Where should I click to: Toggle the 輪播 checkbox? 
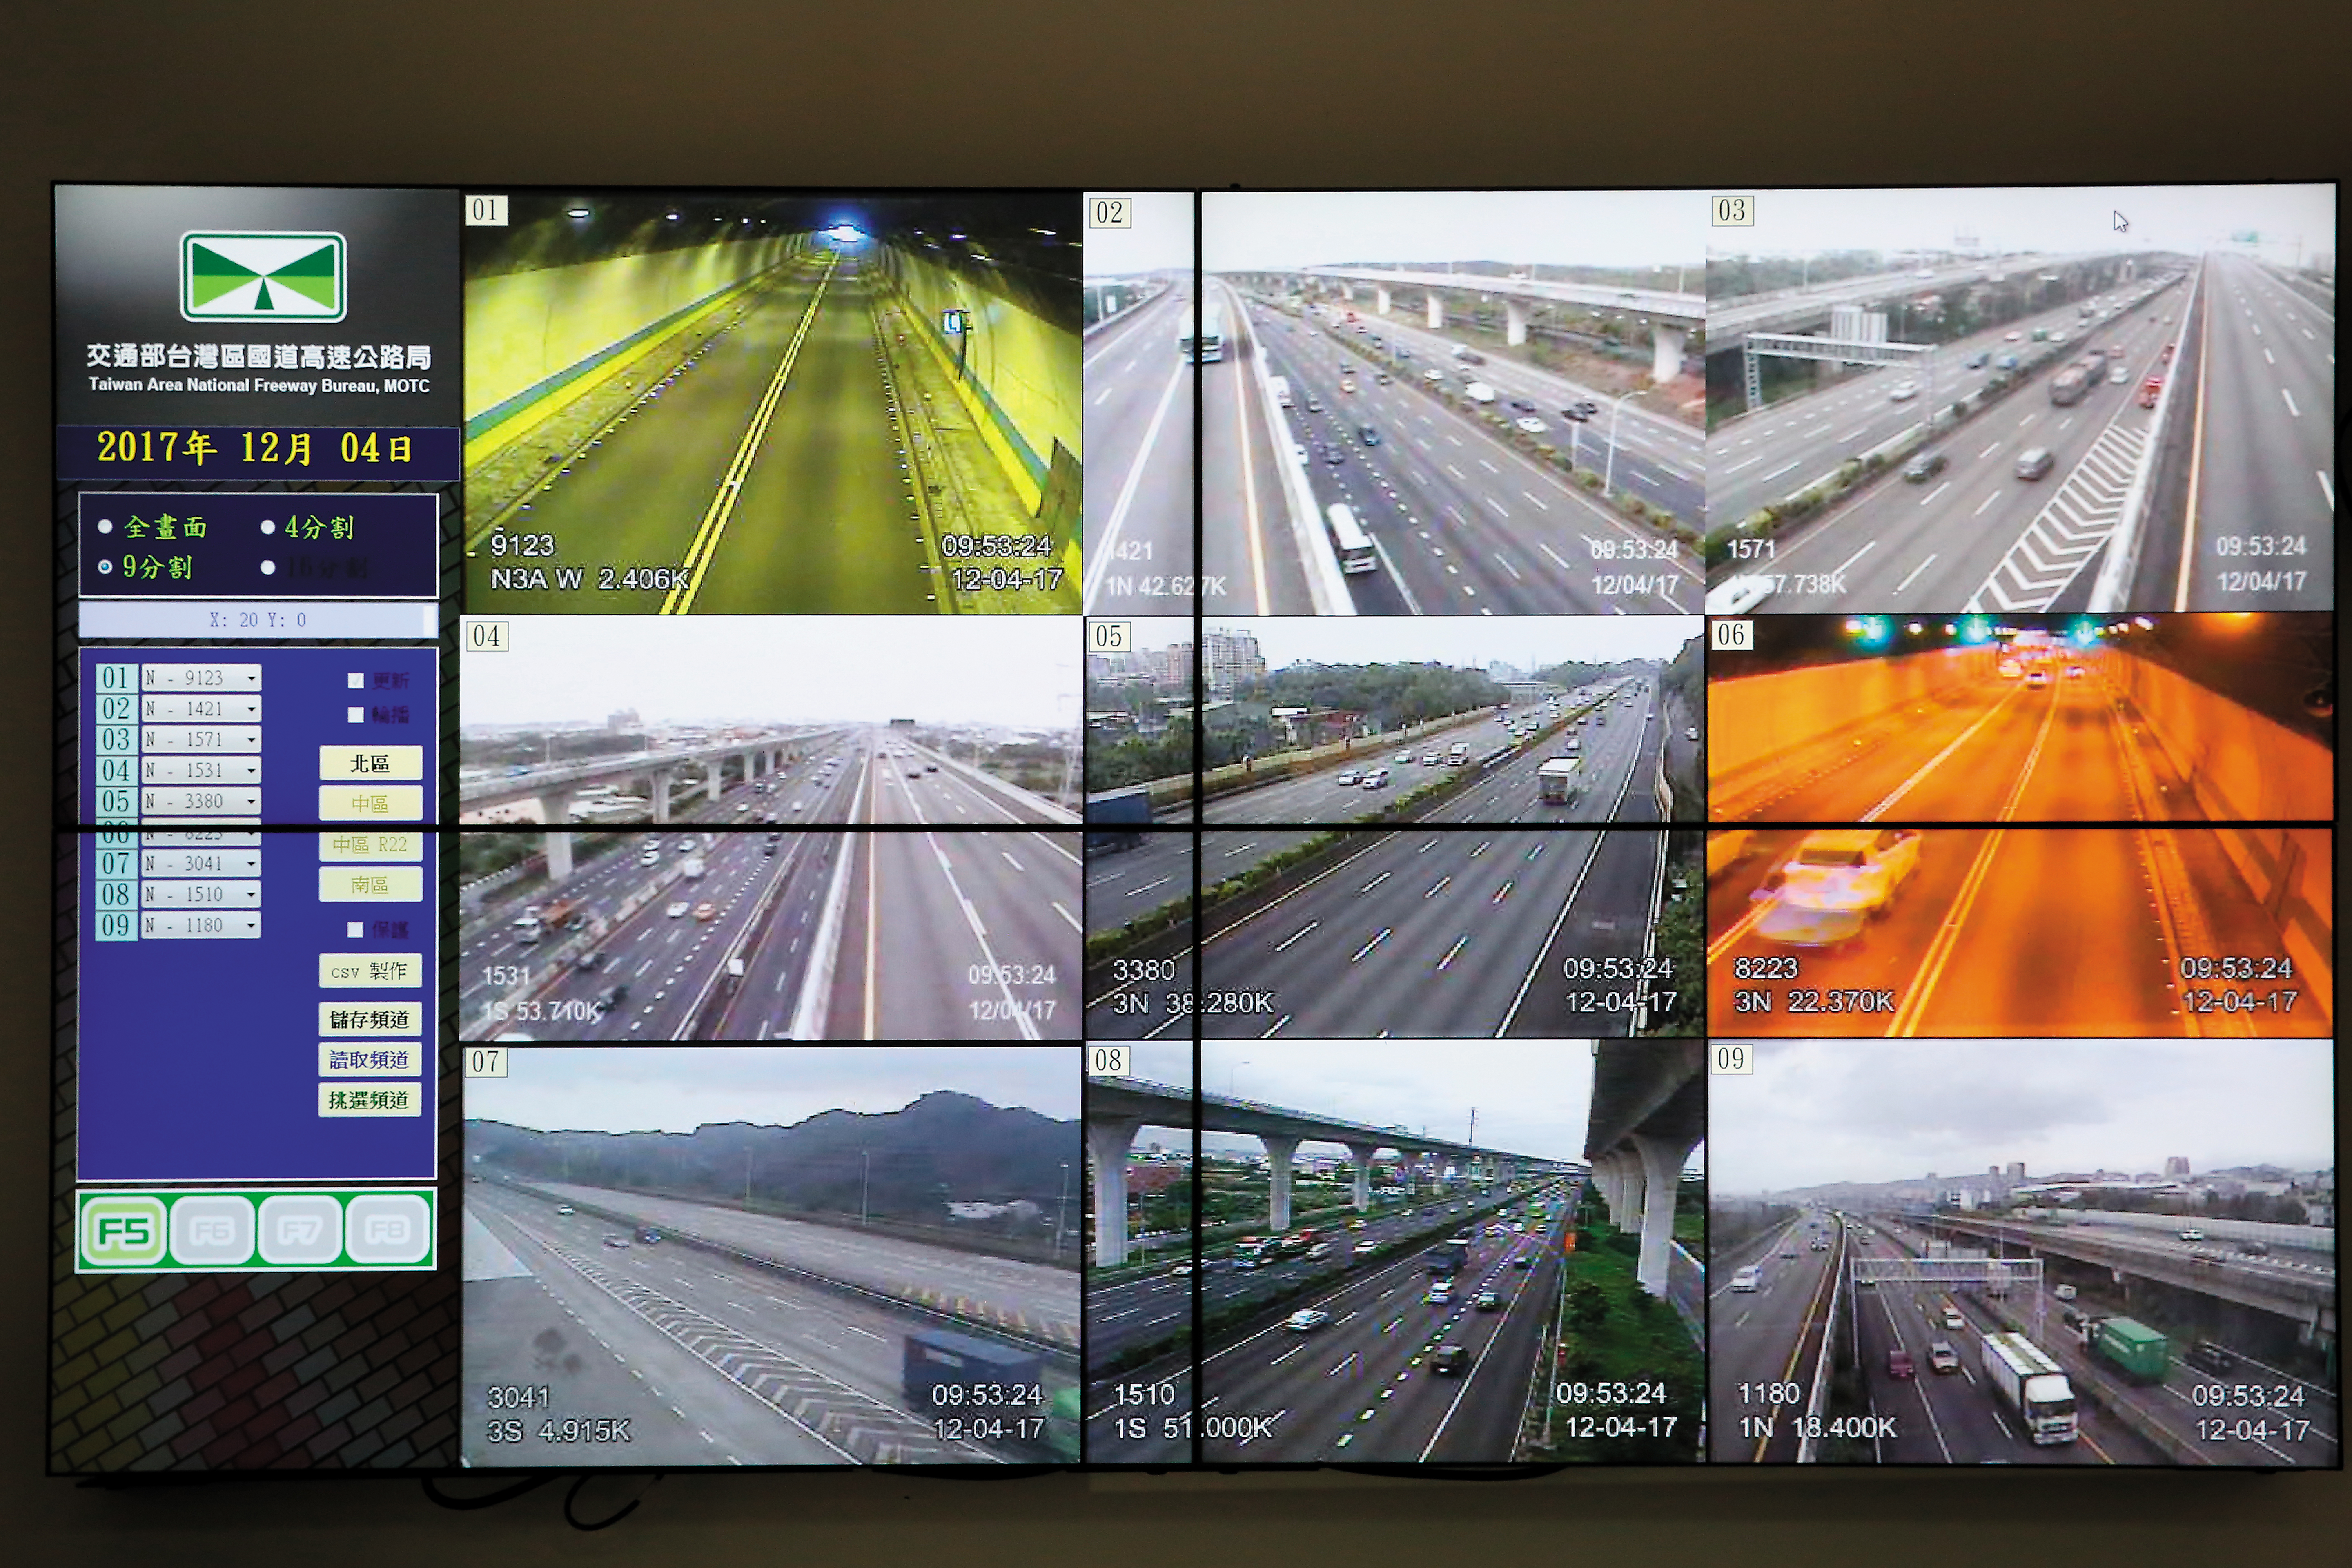coord(355,715)
